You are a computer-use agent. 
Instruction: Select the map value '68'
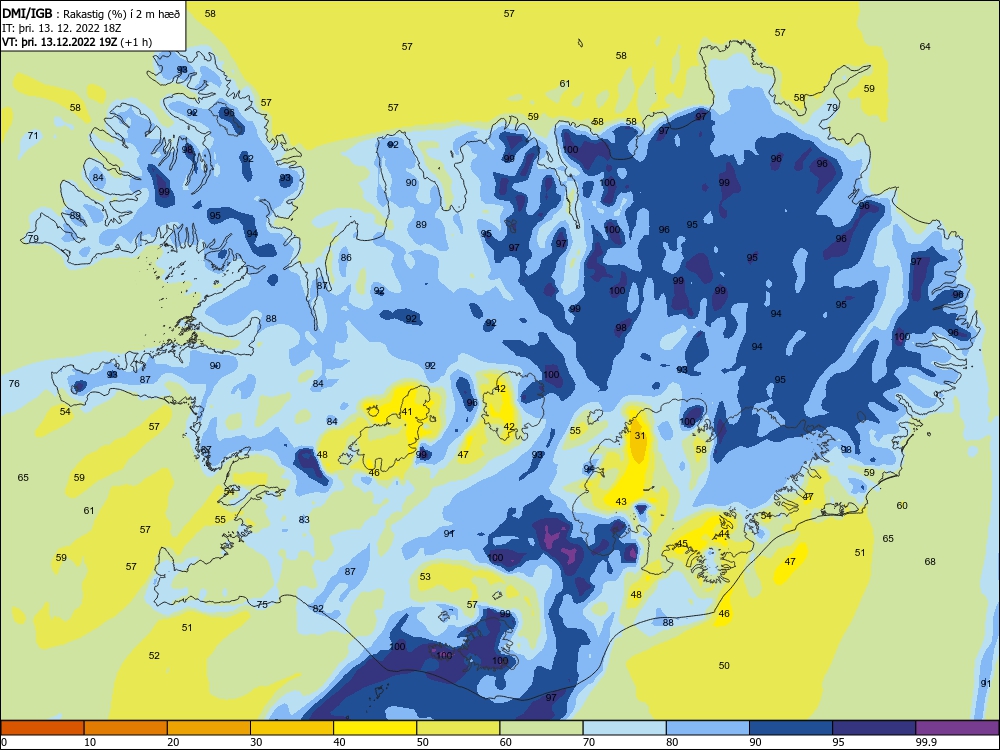point(930,562)
